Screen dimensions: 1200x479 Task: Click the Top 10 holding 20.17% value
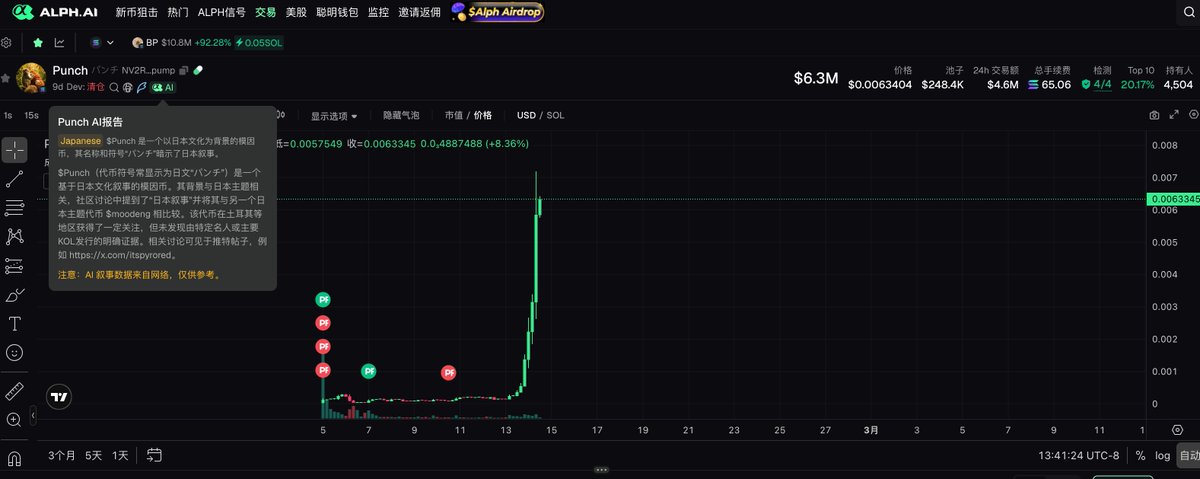[x=1136, y=84]
